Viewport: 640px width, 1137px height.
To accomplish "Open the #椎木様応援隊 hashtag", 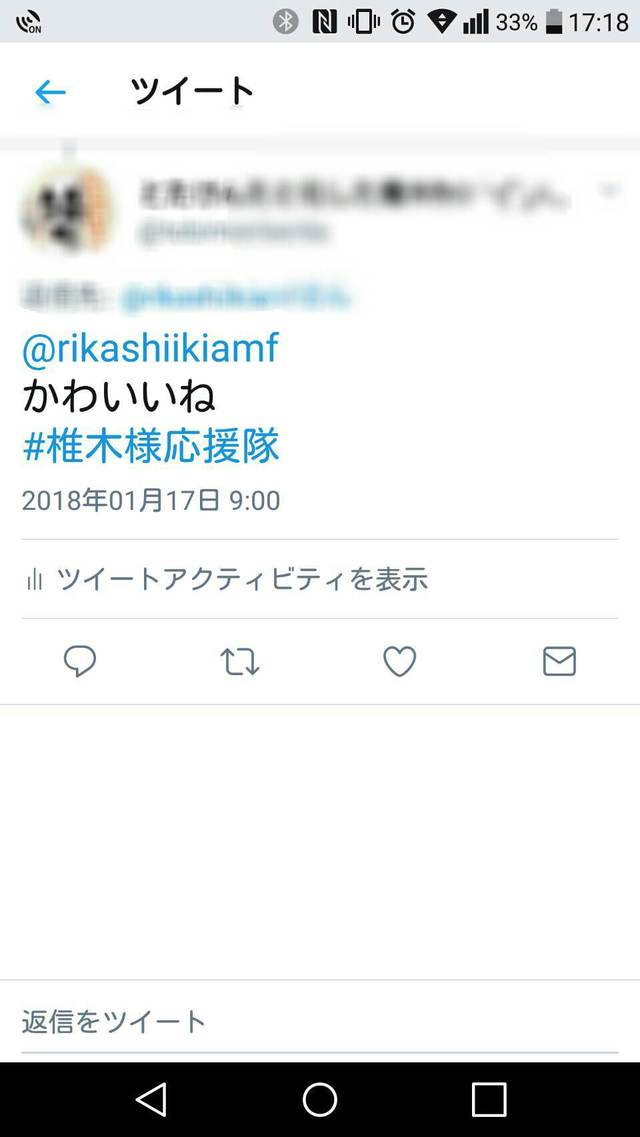I will (151, 446).
